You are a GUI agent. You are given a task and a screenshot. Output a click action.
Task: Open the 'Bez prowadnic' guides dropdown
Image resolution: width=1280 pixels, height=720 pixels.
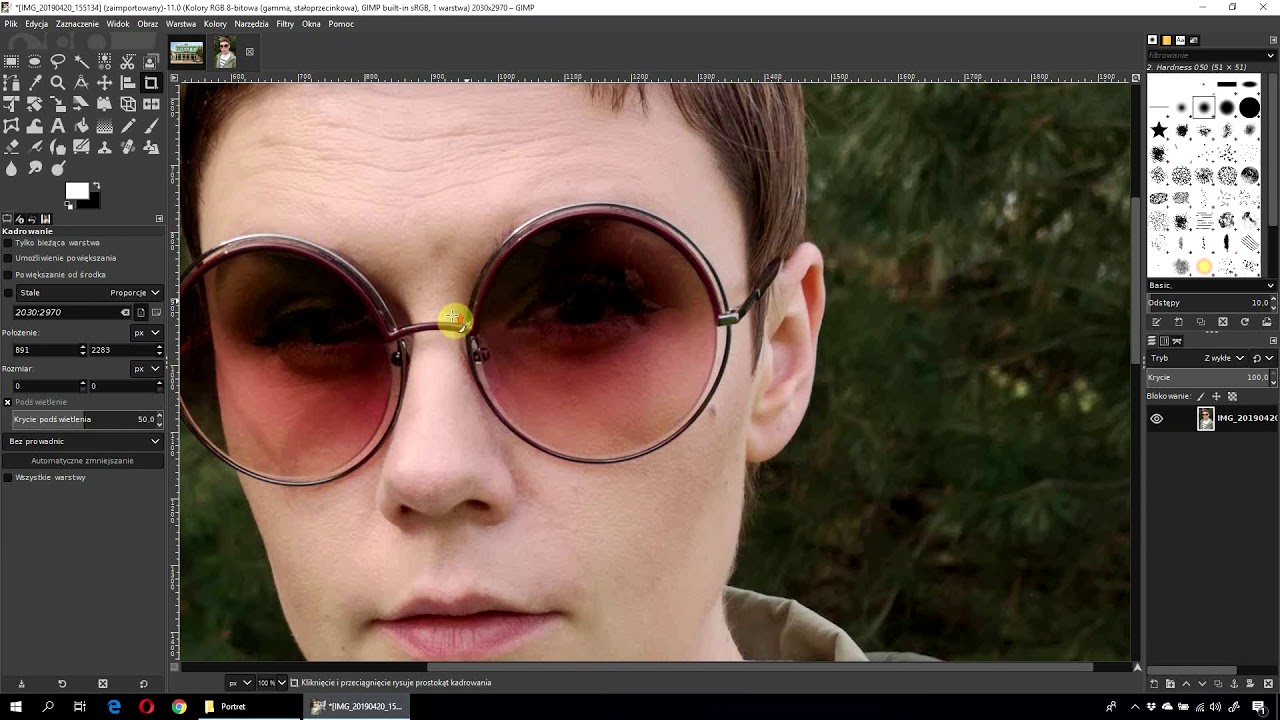(83, 441)
